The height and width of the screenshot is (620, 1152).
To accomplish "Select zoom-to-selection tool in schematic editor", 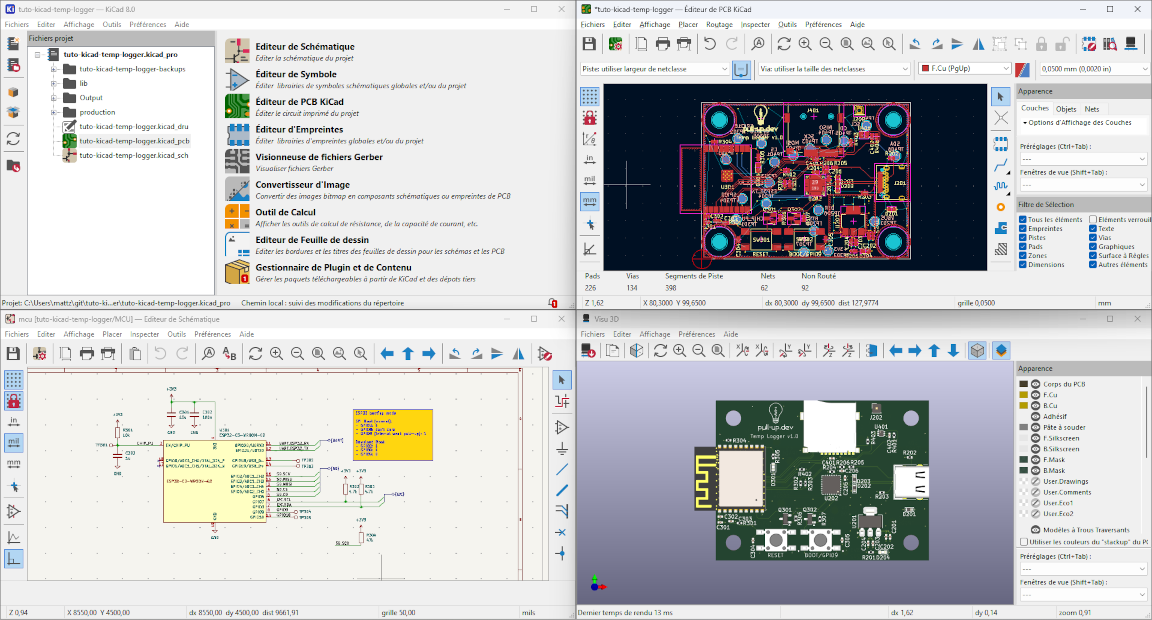I will 359,354.
